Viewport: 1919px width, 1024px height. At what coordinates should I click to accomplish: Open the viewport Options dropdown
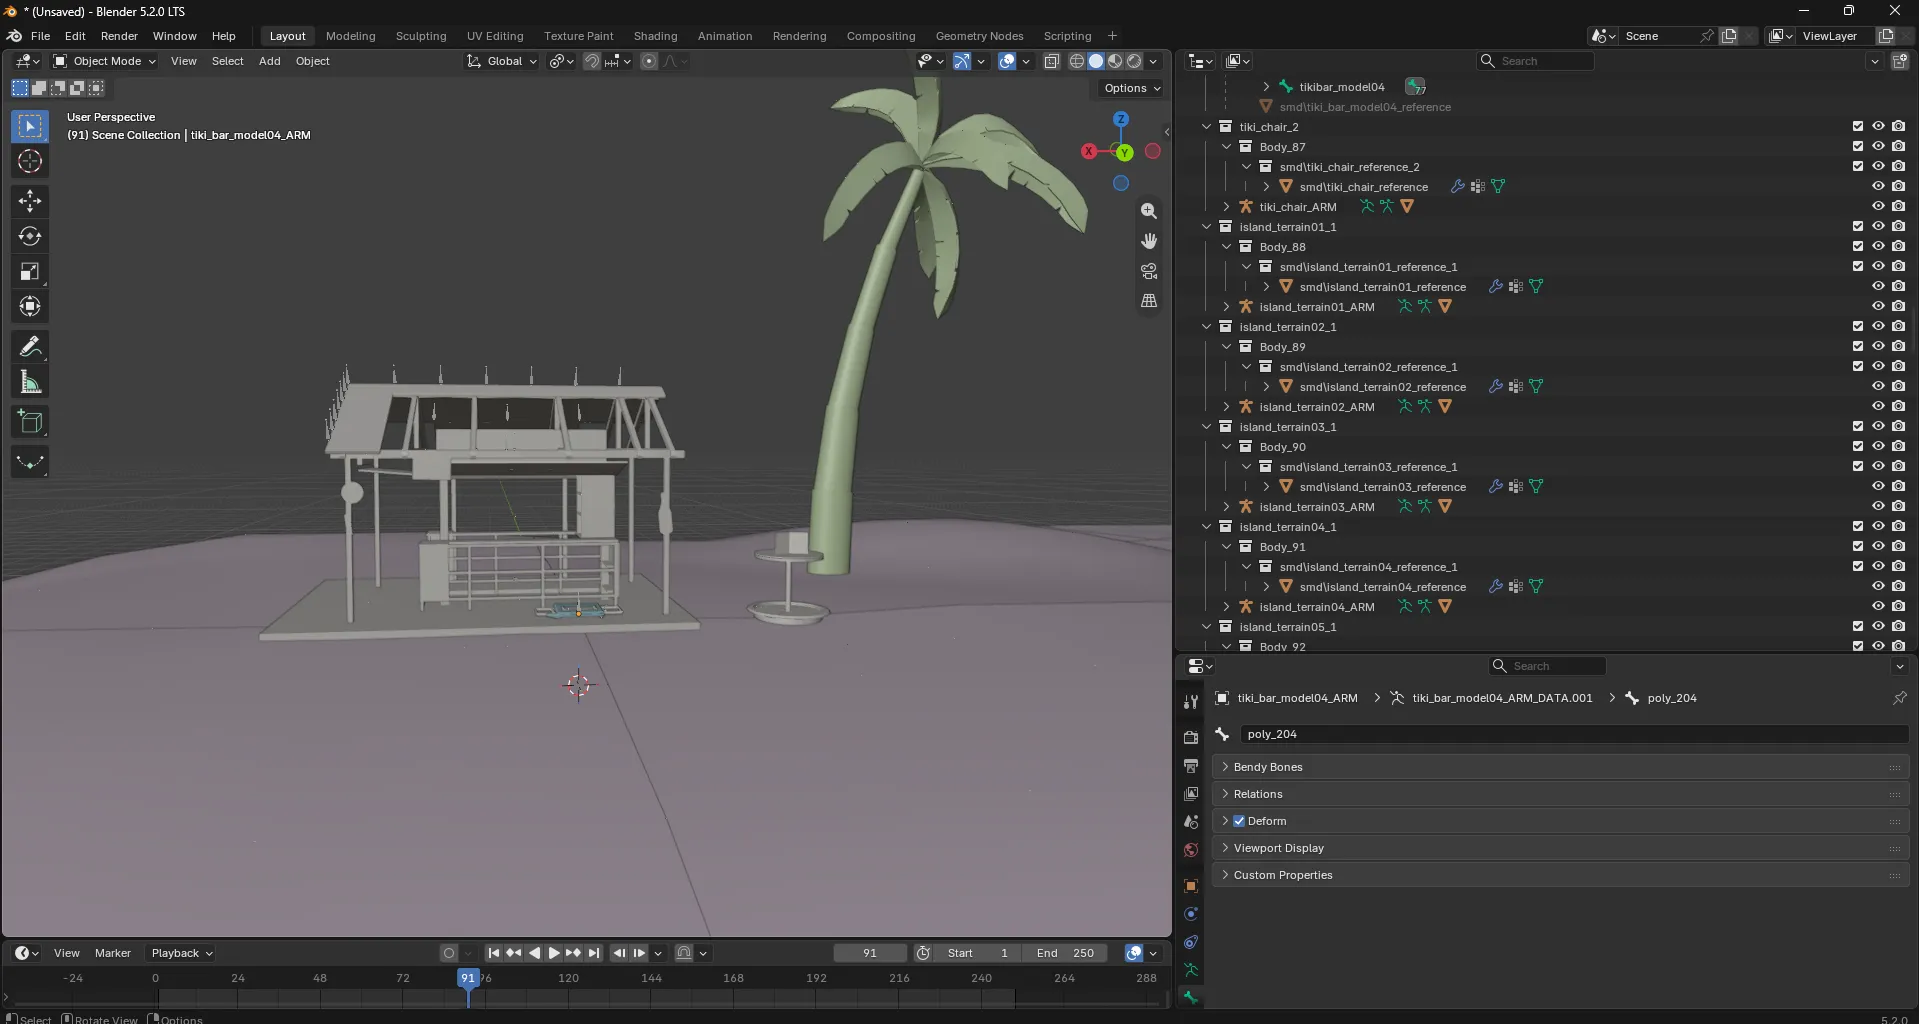coord(1132,88)
